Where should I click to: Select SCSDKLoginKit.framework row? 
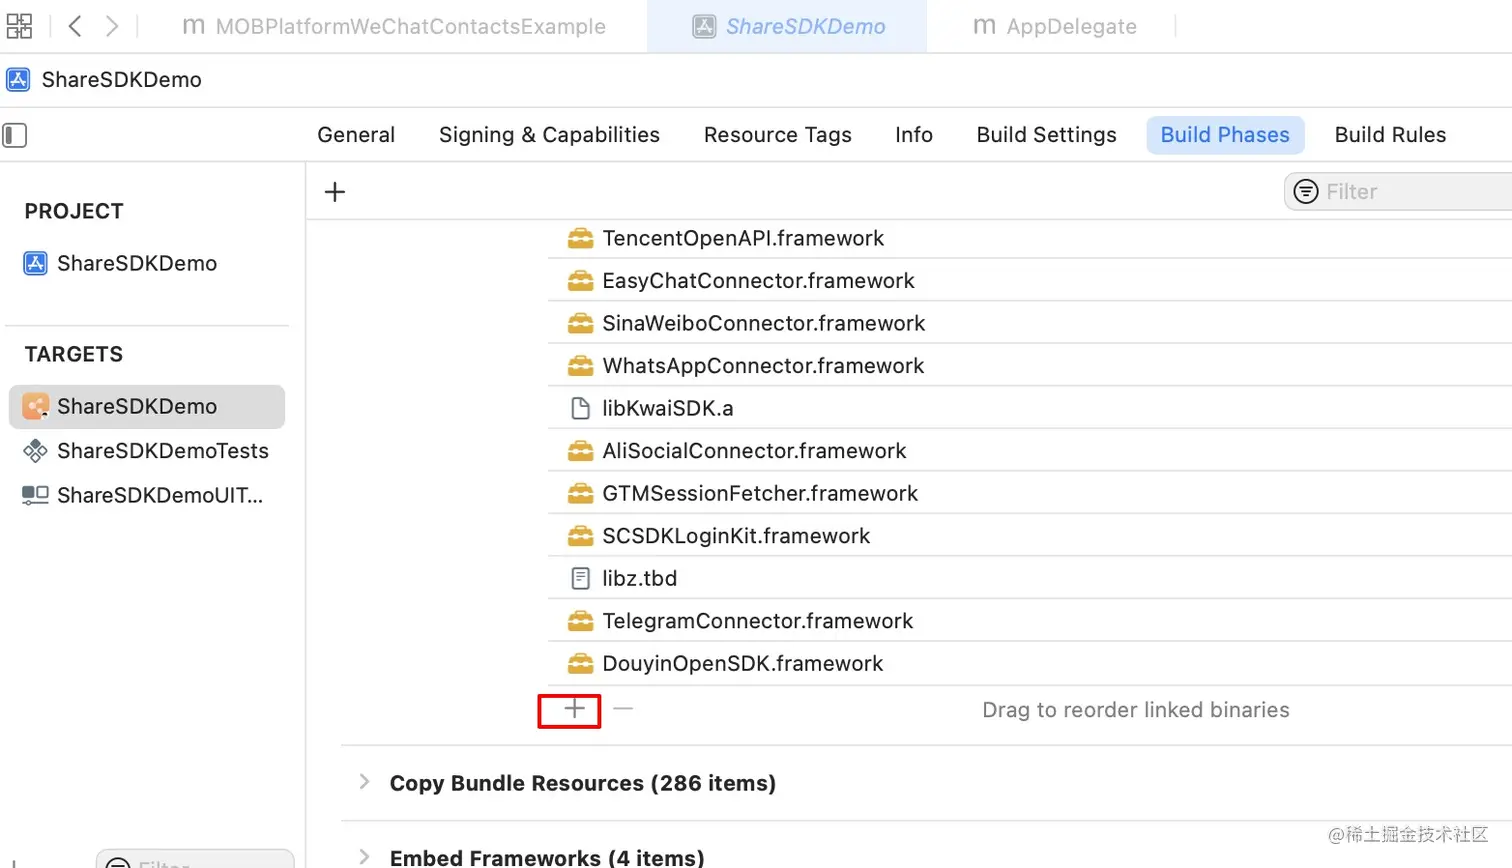1030,536
